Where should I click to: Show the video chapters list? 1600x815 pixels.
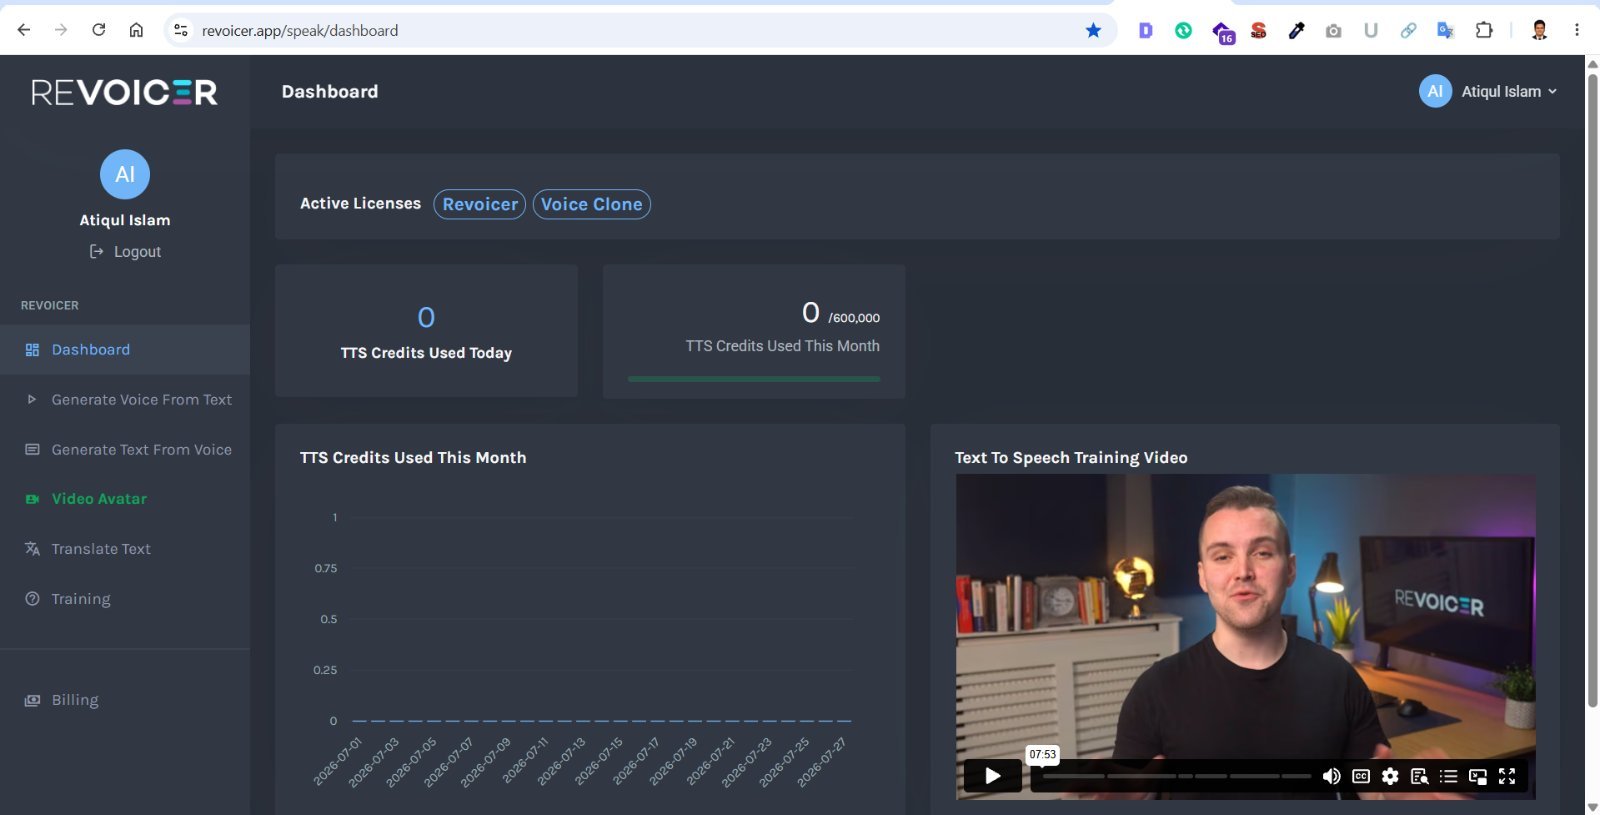1448,776
